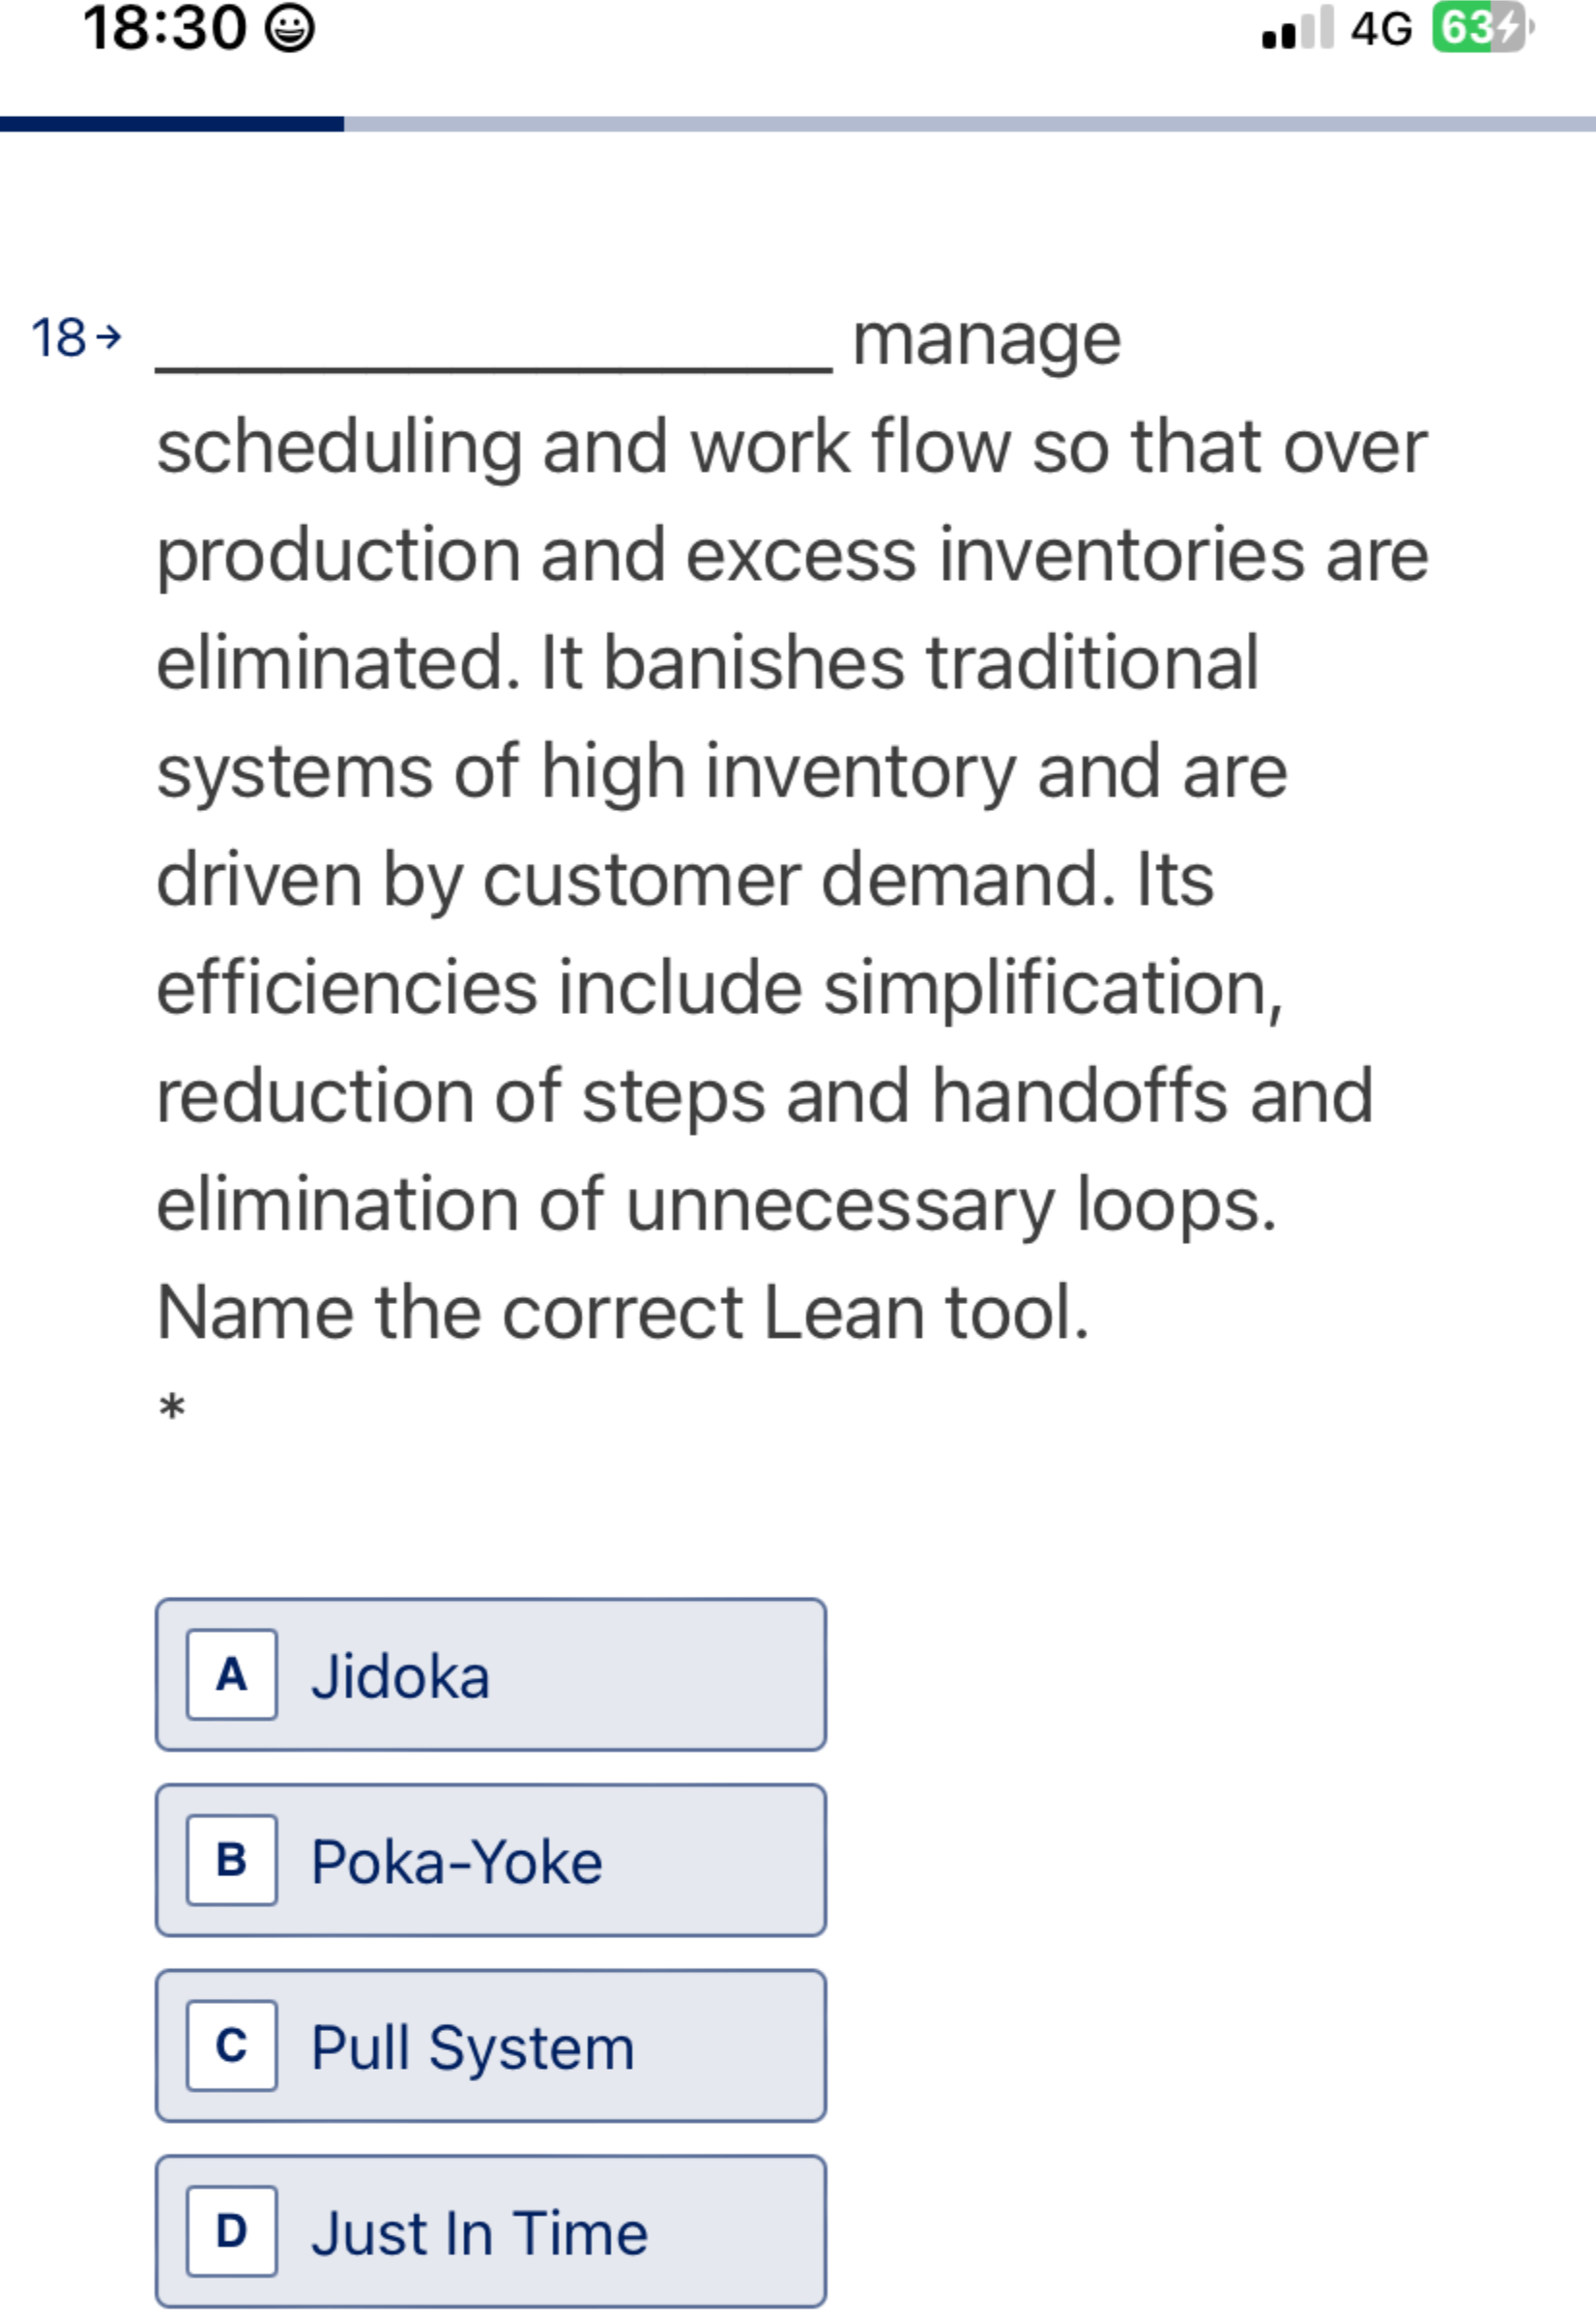Tap the arrow next to question number 18
Viewport: 1596px width, 2321px height.
click(x=108, y=336)
